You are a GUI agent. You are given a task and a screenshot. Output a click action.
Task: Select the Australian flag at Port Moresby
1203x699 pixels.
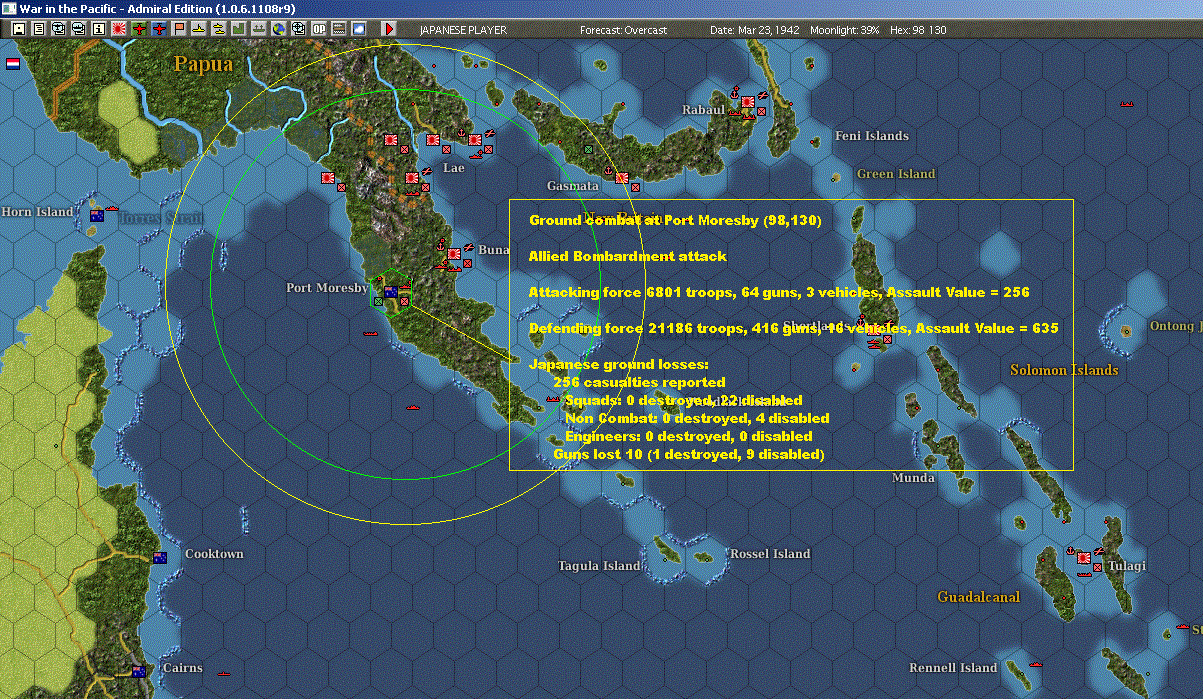pyautogui.click(x=391, y=292)
